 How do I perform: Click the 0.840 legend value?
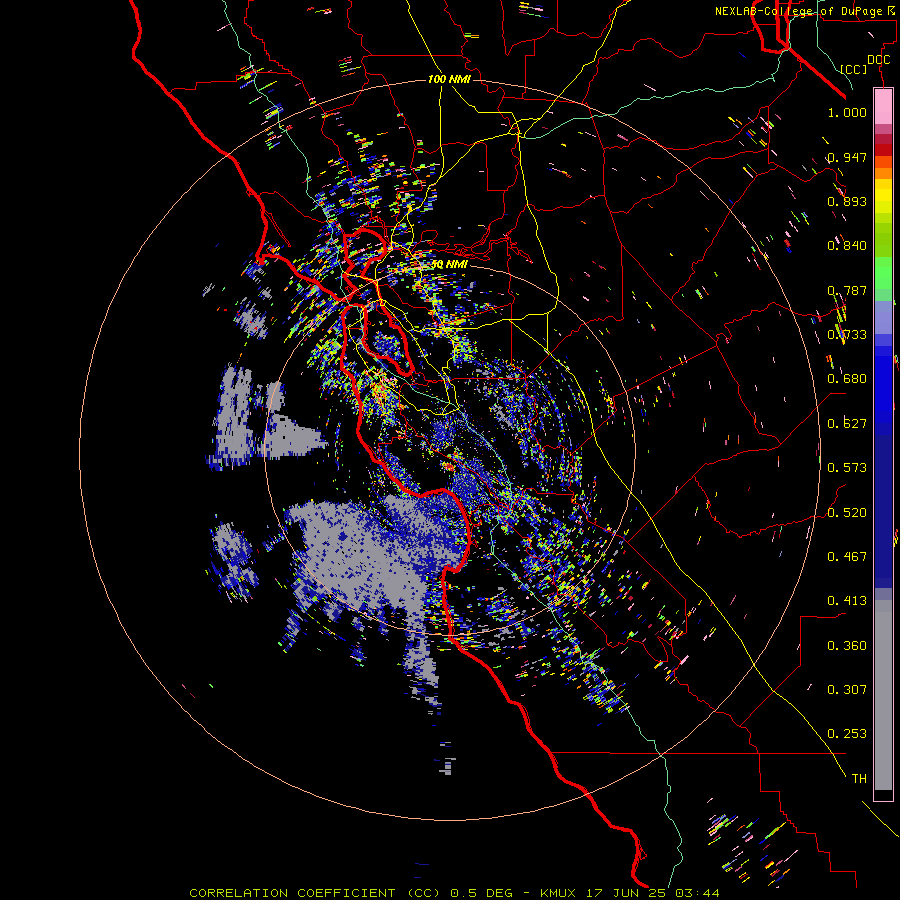[847, 246]
